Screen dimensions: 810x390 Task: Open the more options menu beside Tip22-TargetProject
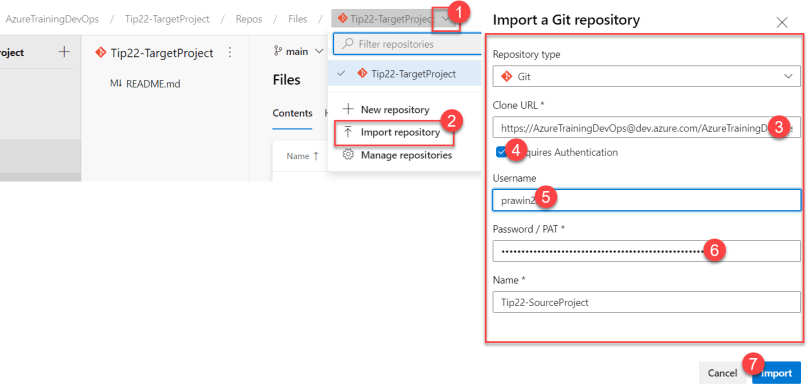[x=230, y=53]
